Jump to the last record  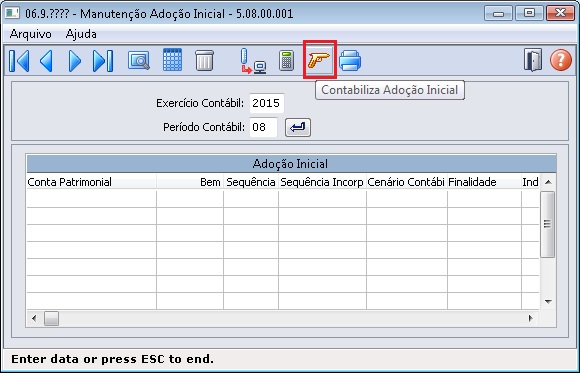point(103,61)
